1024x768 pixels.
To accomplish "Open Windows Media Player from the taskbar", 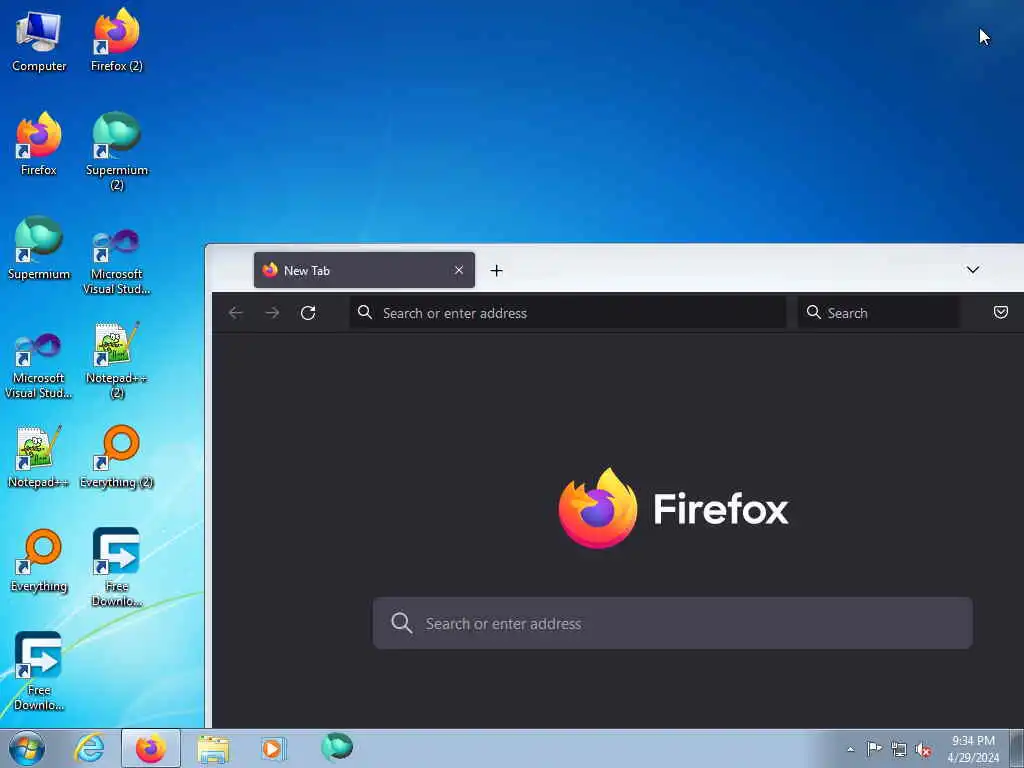I will point(274,748).
